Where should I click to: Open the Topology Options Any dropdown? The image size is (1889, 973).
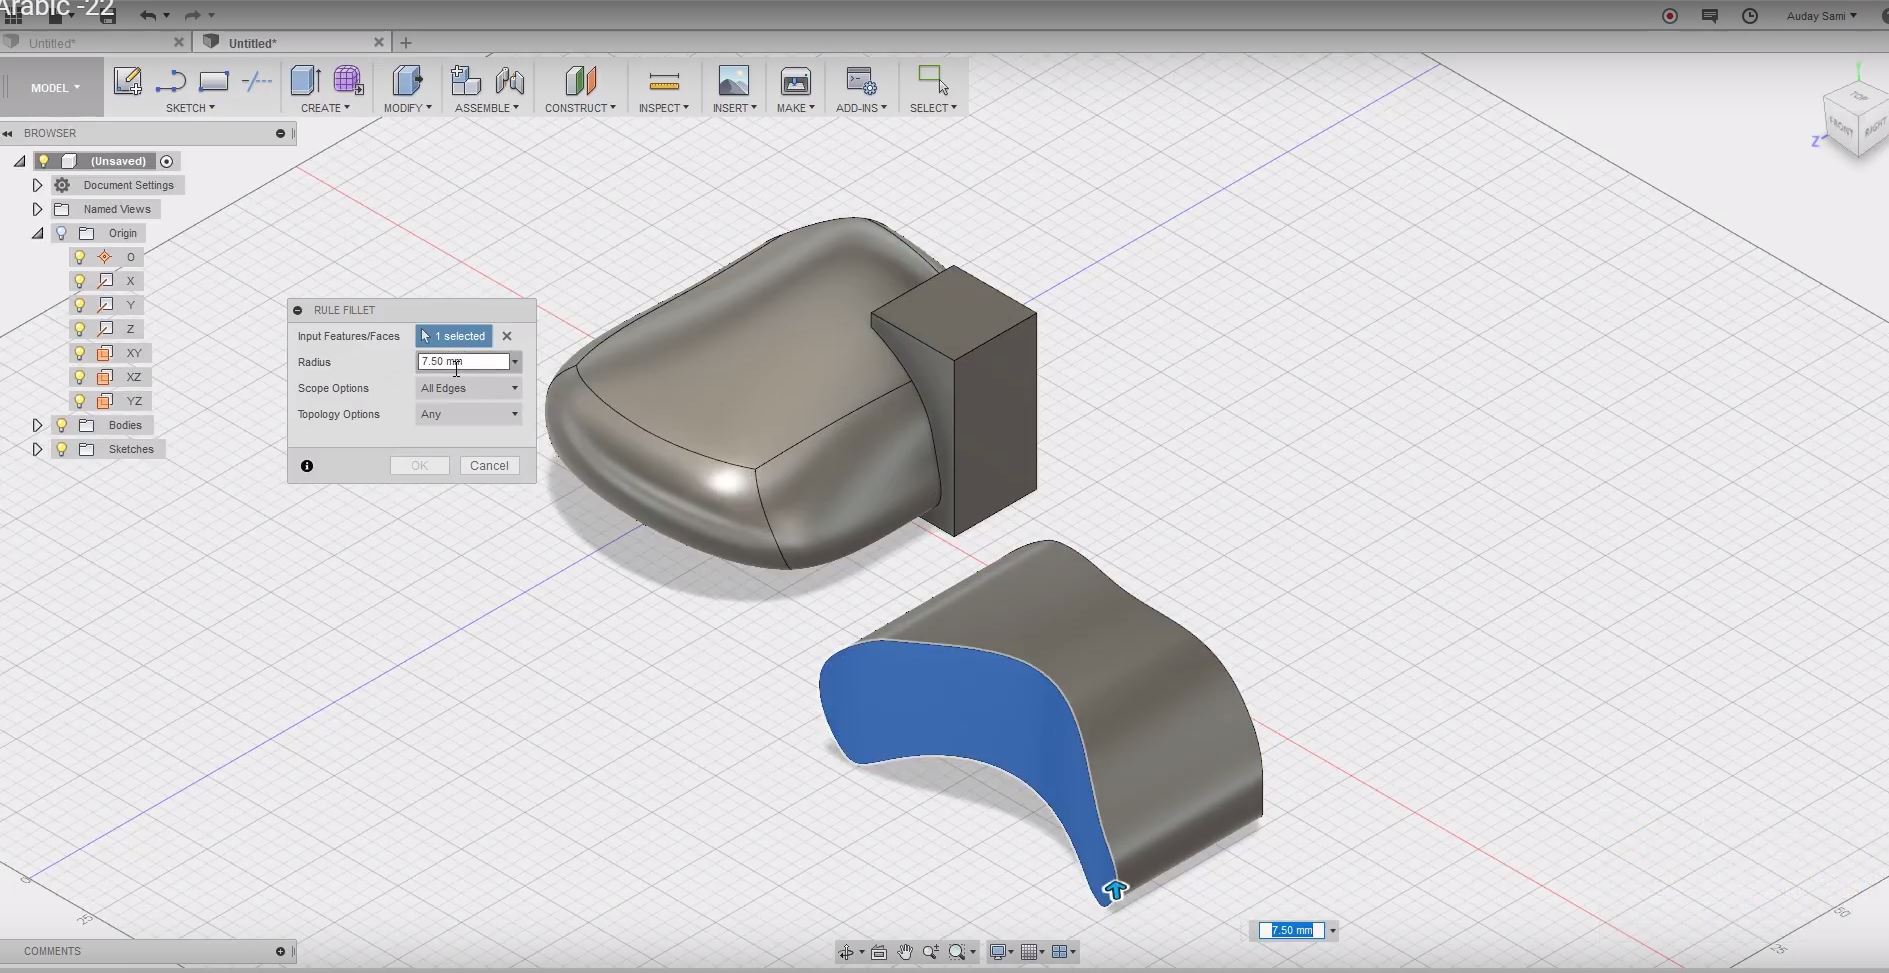pos(467,414)
